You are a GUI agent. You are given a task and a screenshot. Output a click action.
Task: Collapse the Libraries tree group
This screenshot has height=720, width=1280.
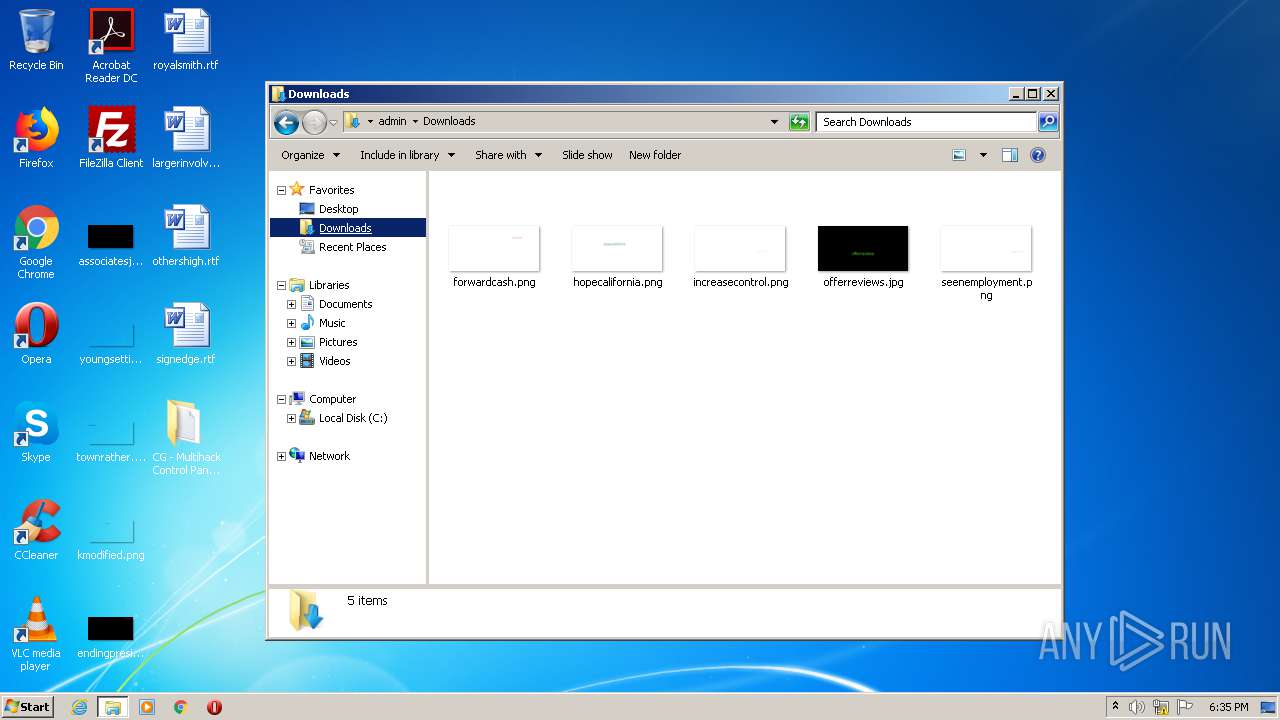281,285
